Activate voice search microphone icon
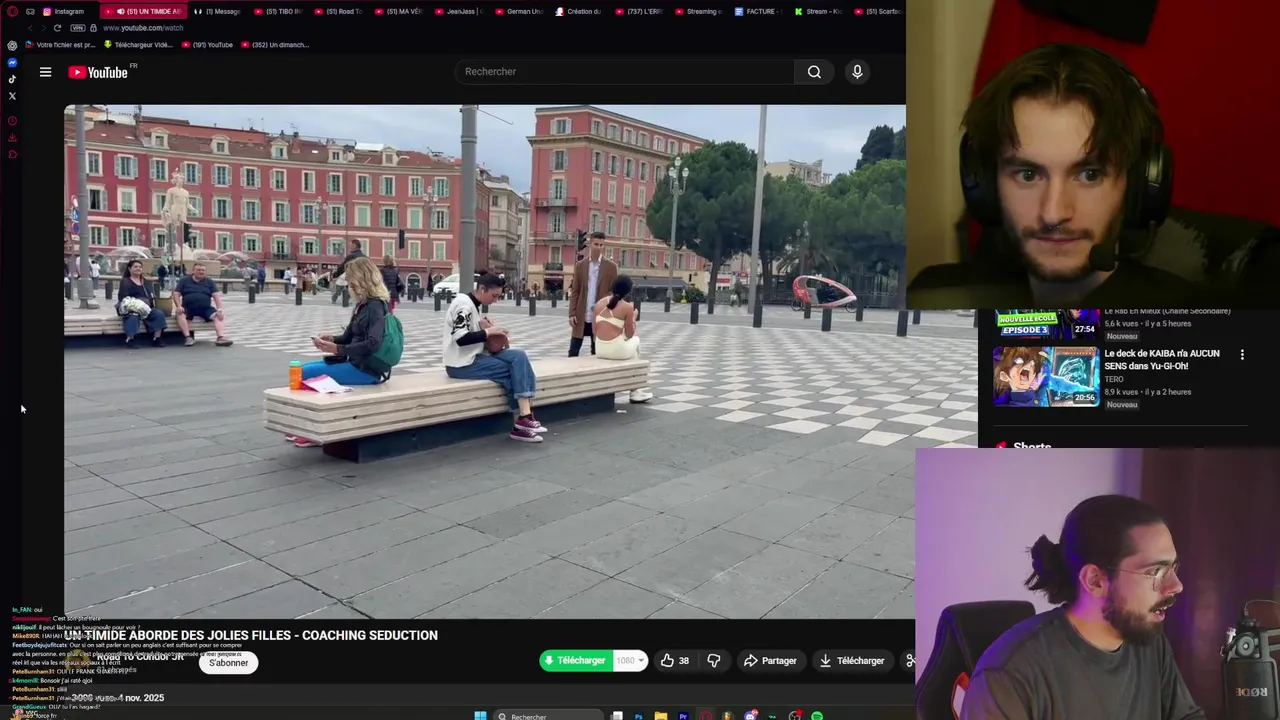Image resolution: width=1280 pixels, height=720 pixels. point(857,72)
